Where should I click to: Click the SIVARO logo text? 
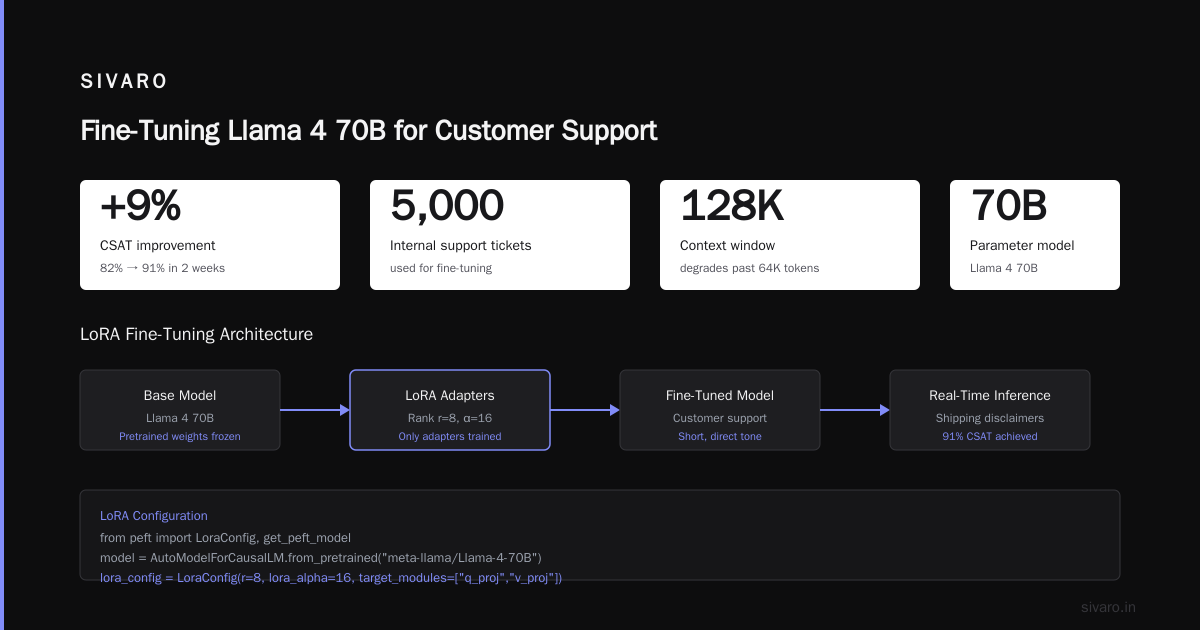(x=124, y=82)
